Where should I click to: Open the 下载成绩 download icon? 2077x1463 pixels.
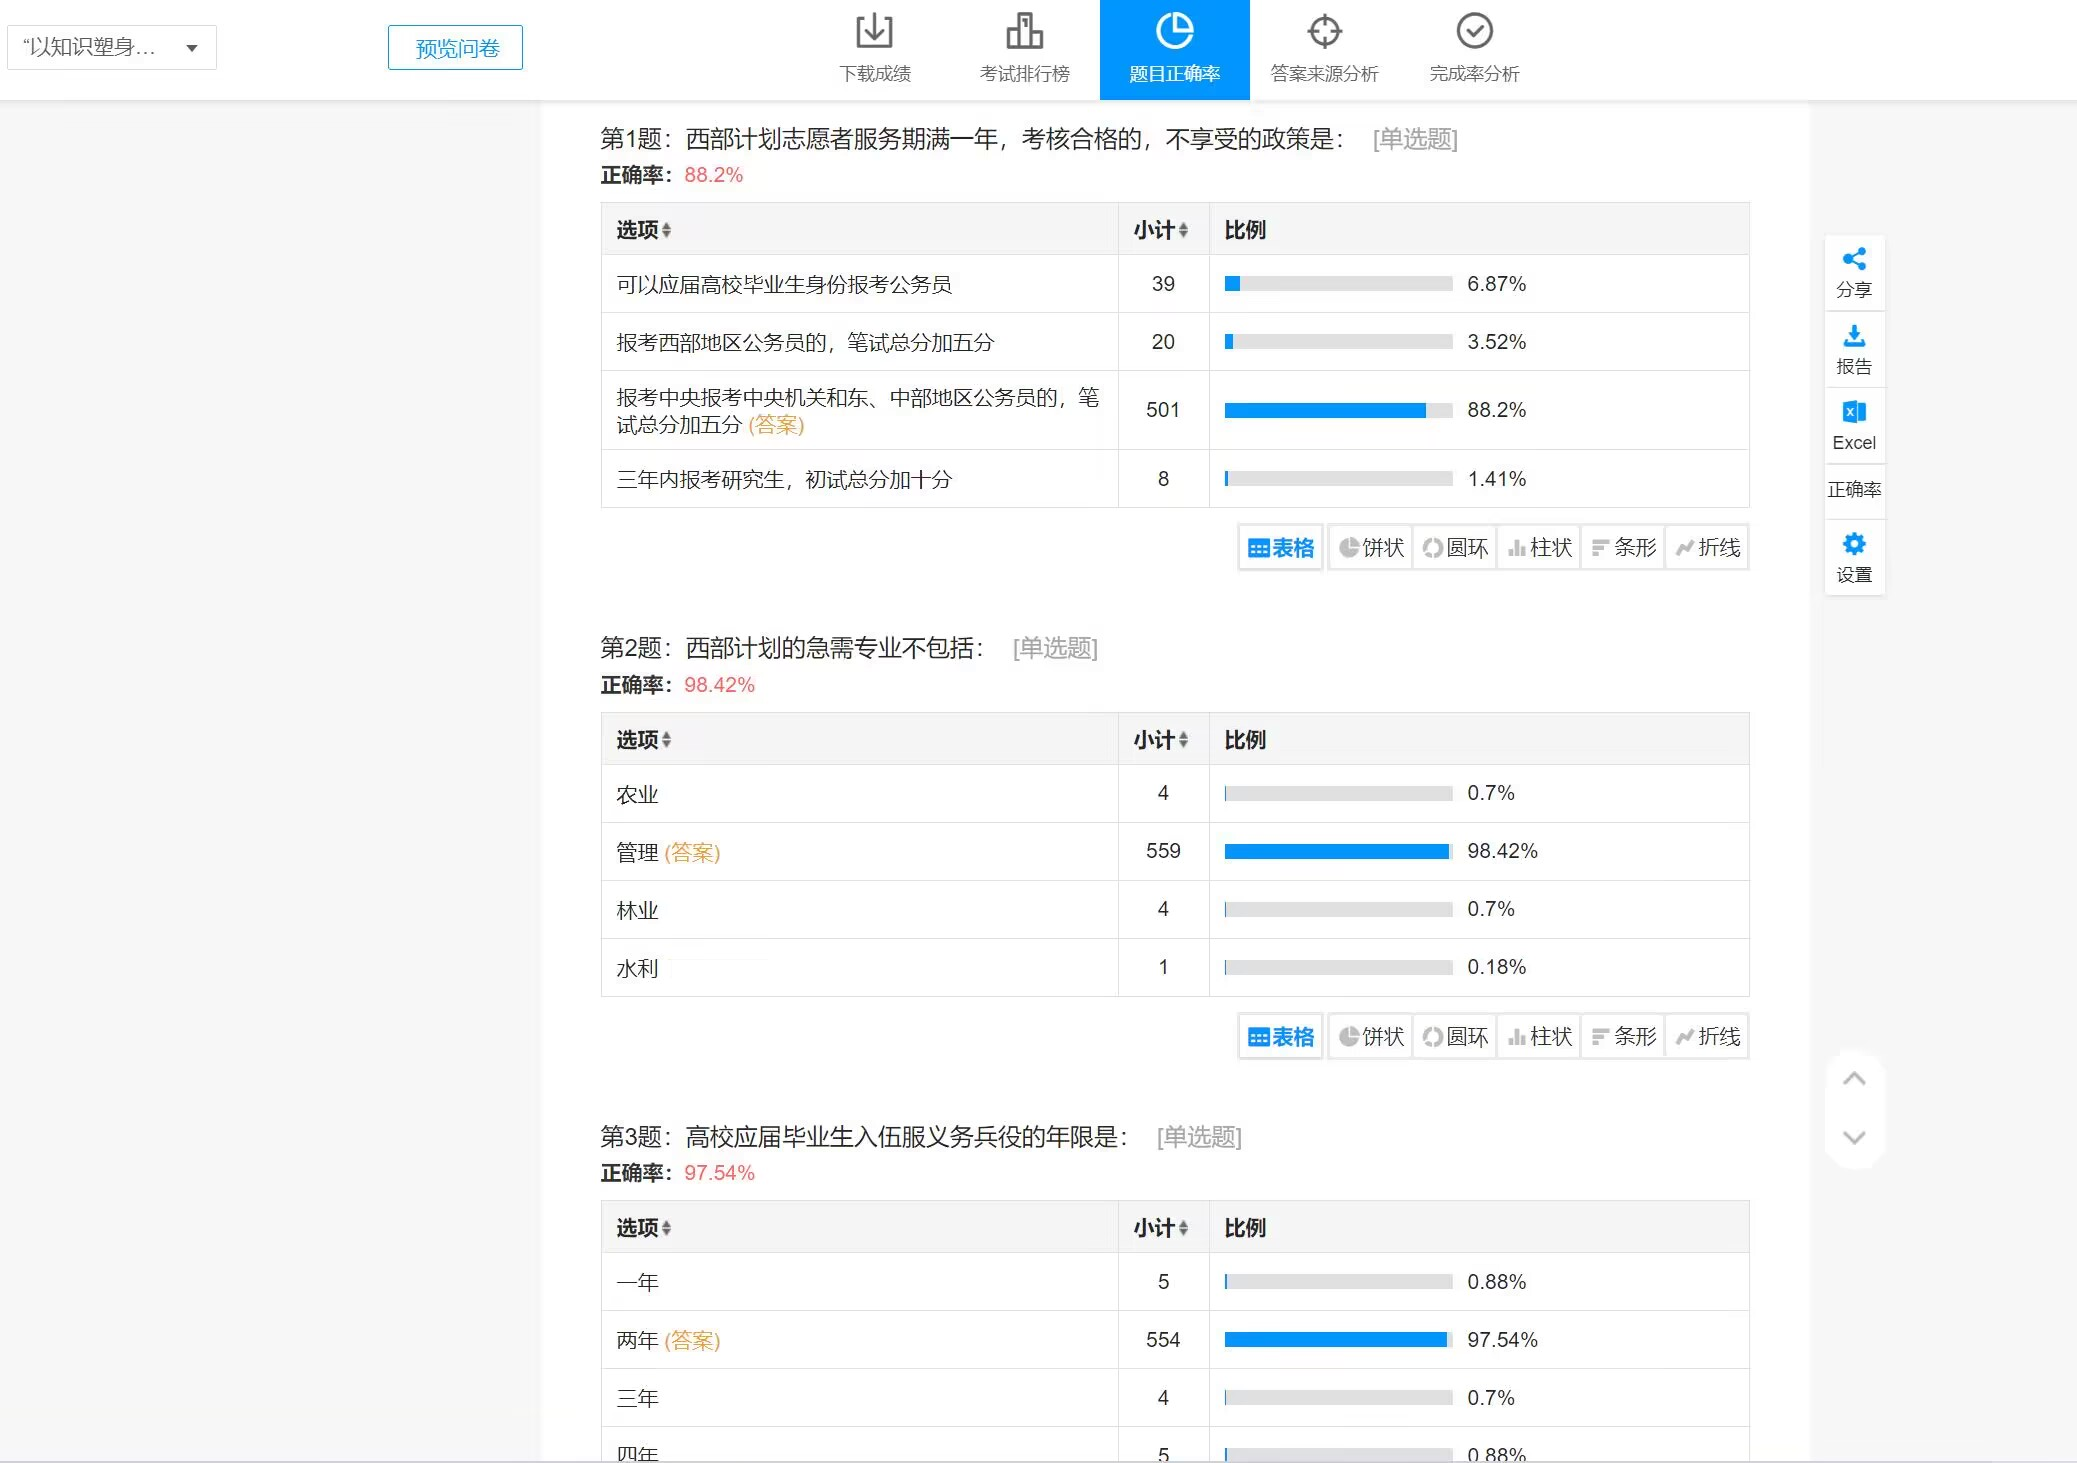pyautogui.click(x=874, y=32)
